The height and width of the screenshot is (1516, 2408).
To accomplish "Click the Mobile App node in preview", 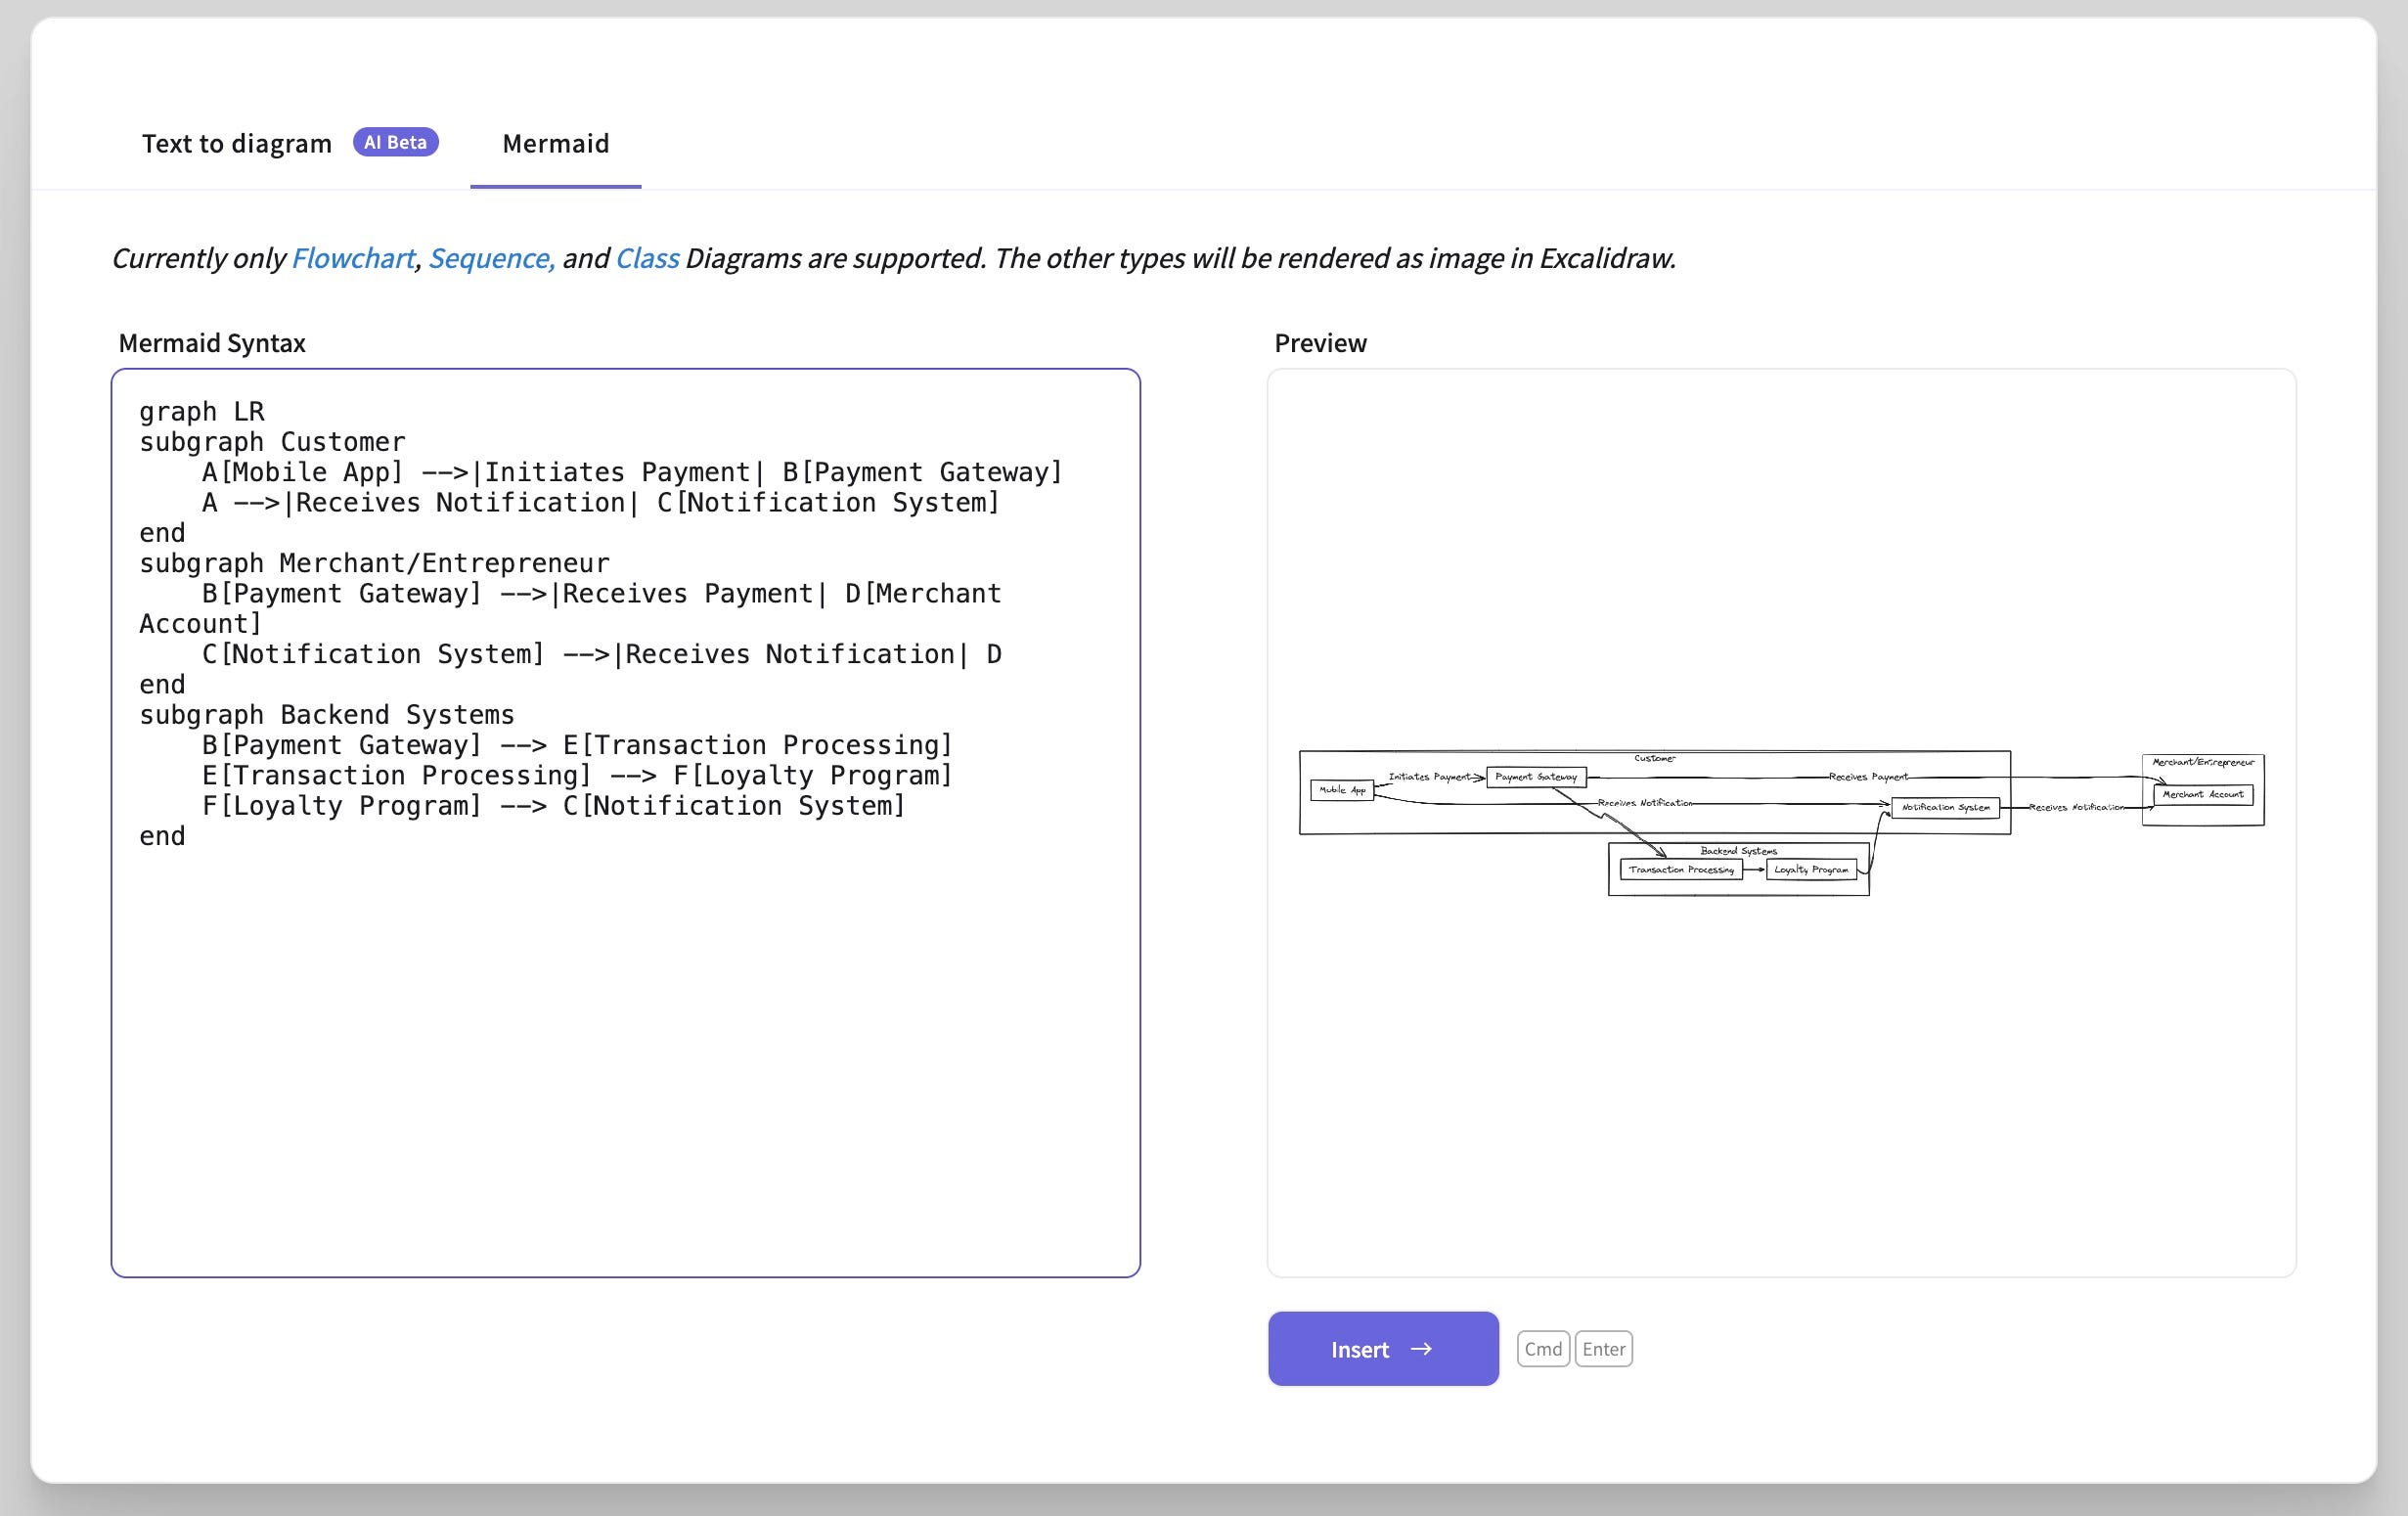I will point(1341,790).
